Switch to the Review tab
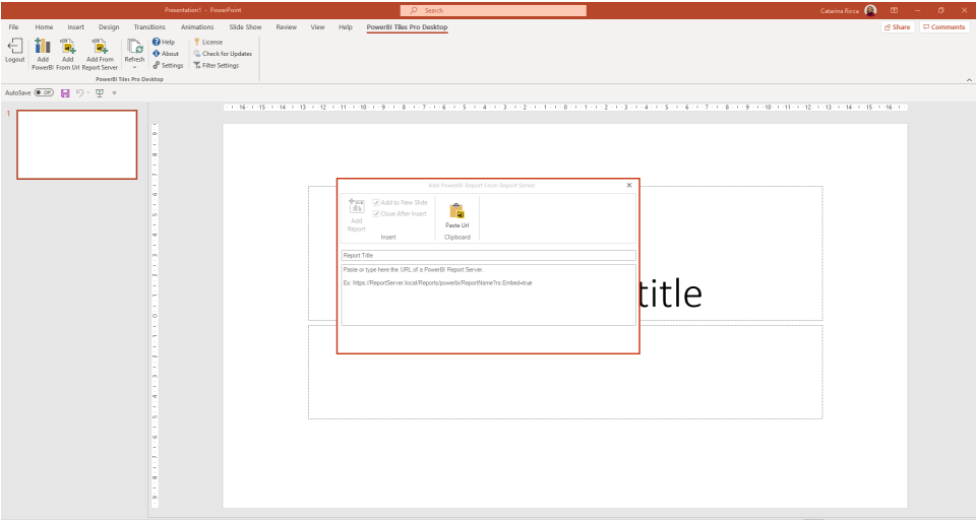The height and width of the screenshot is (520, 978). [286, 27]
